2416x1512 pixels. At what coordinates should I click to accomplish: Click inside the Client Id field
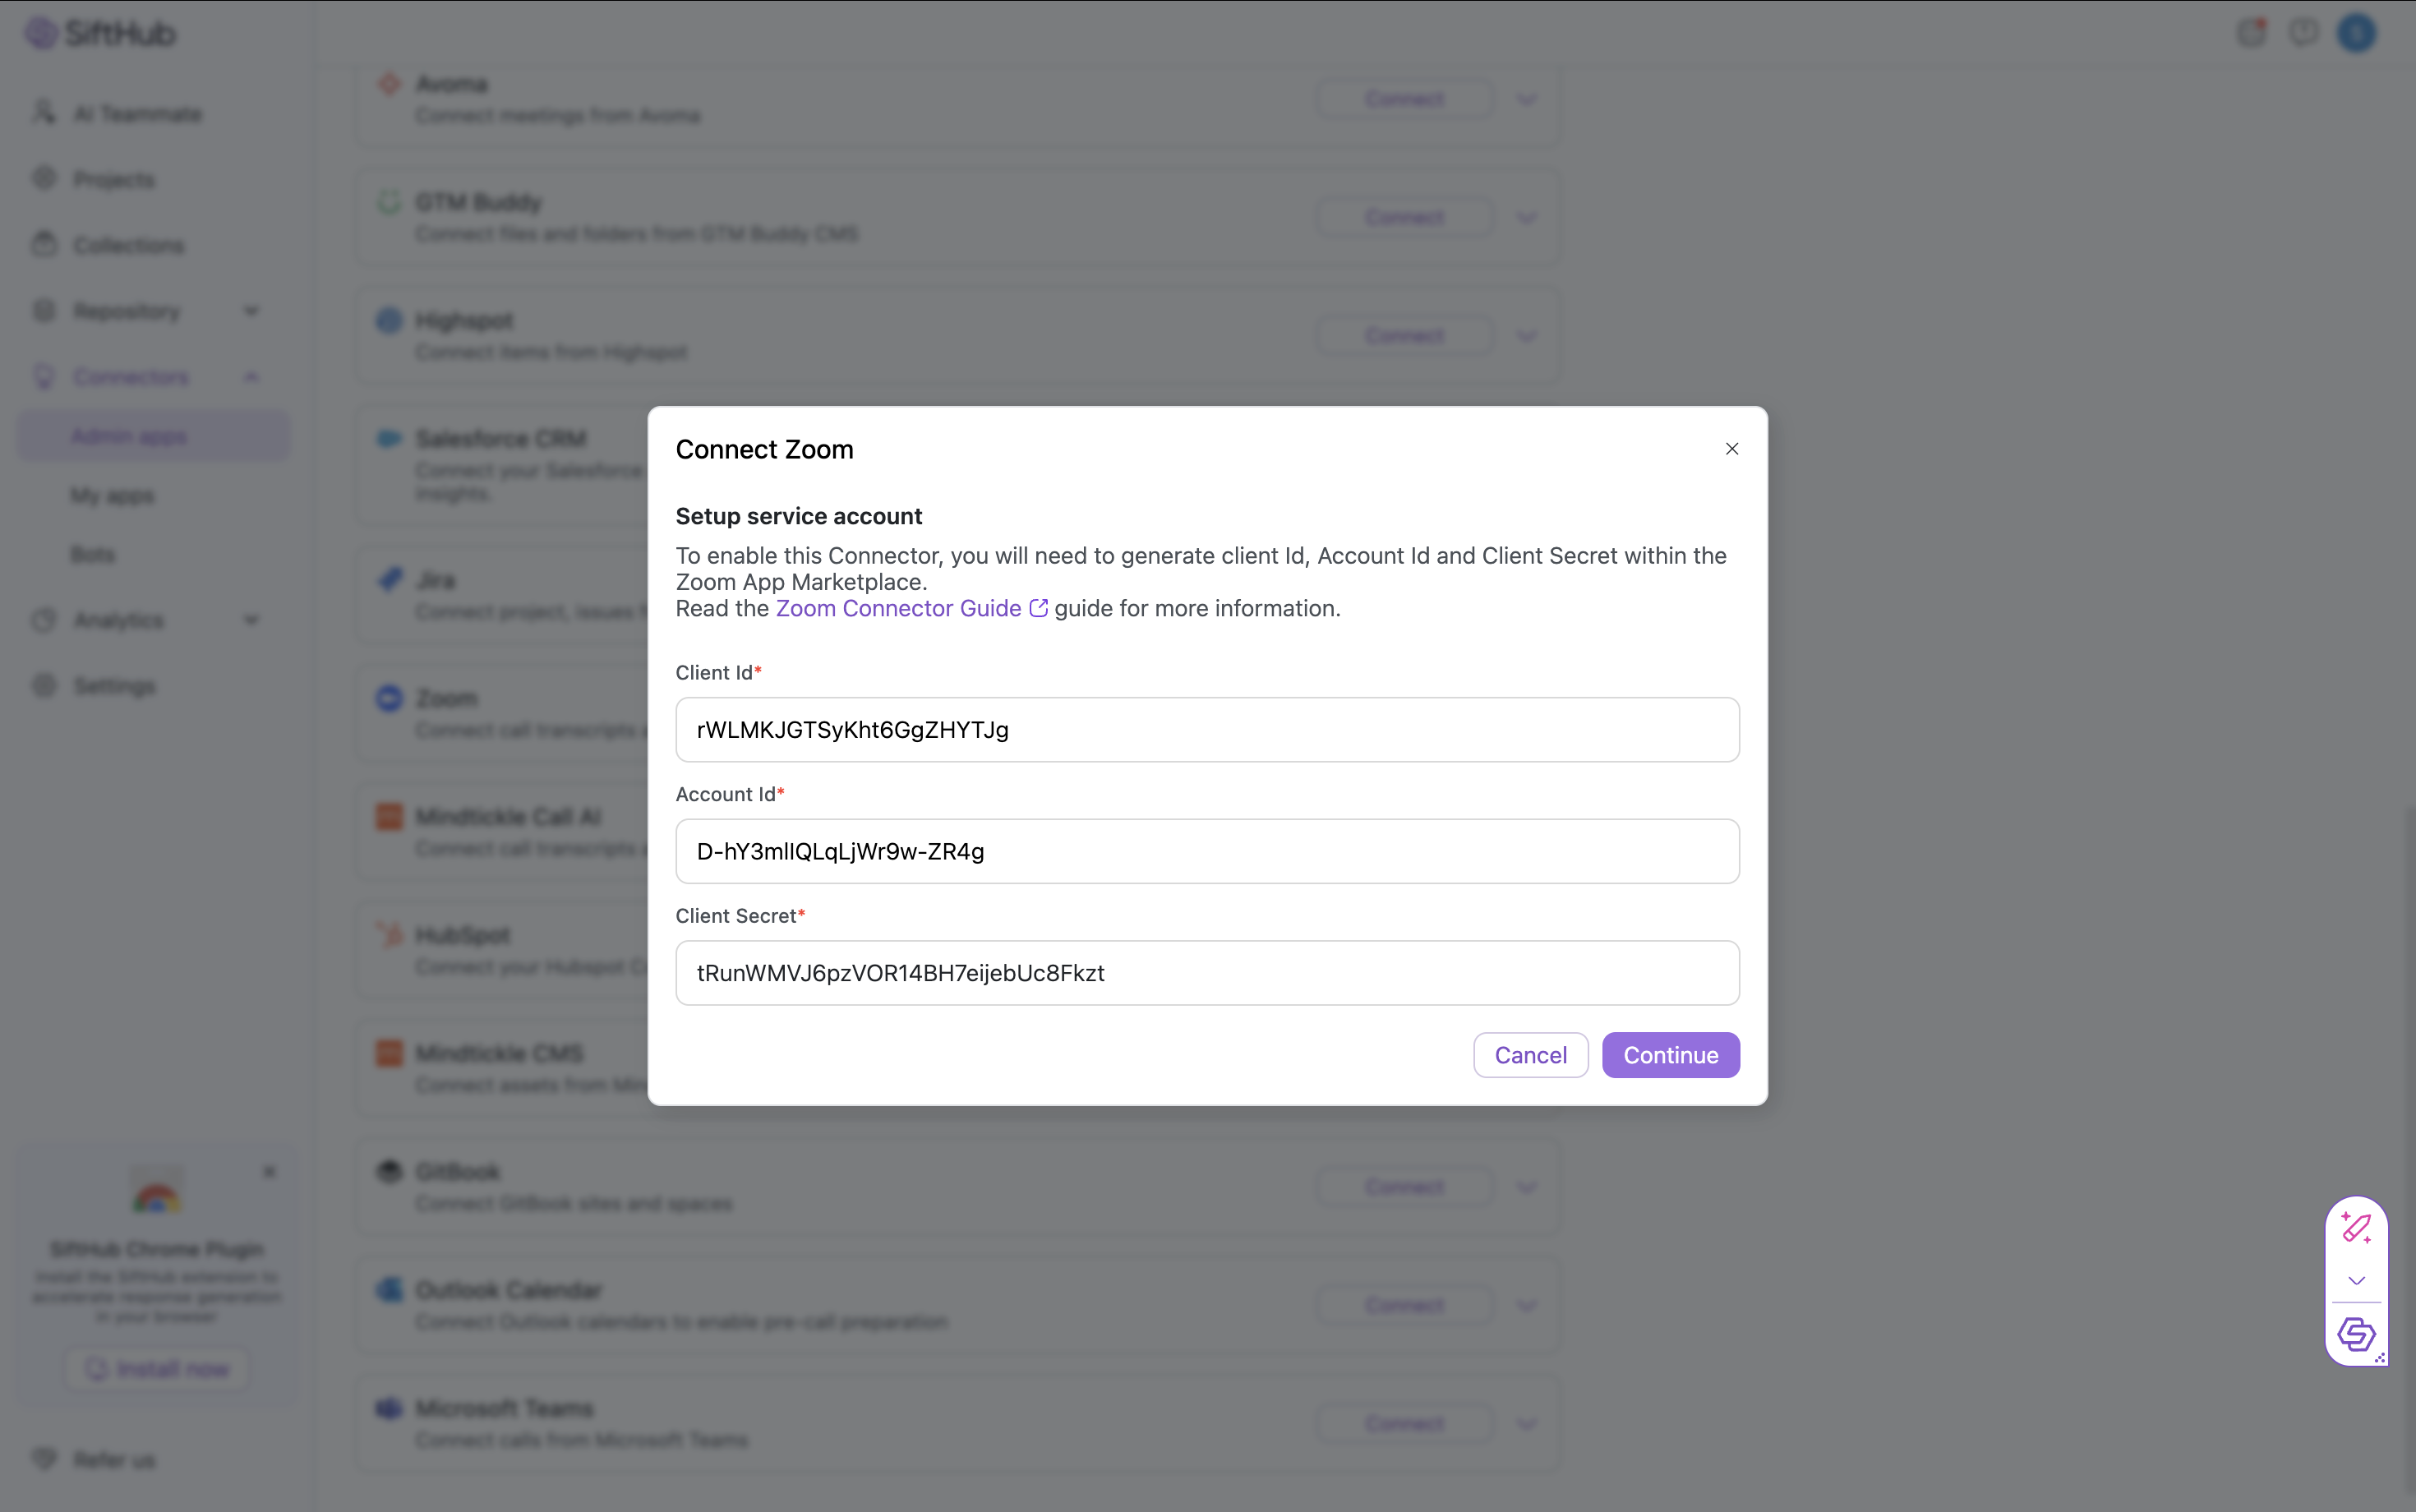click(1206, 729)
